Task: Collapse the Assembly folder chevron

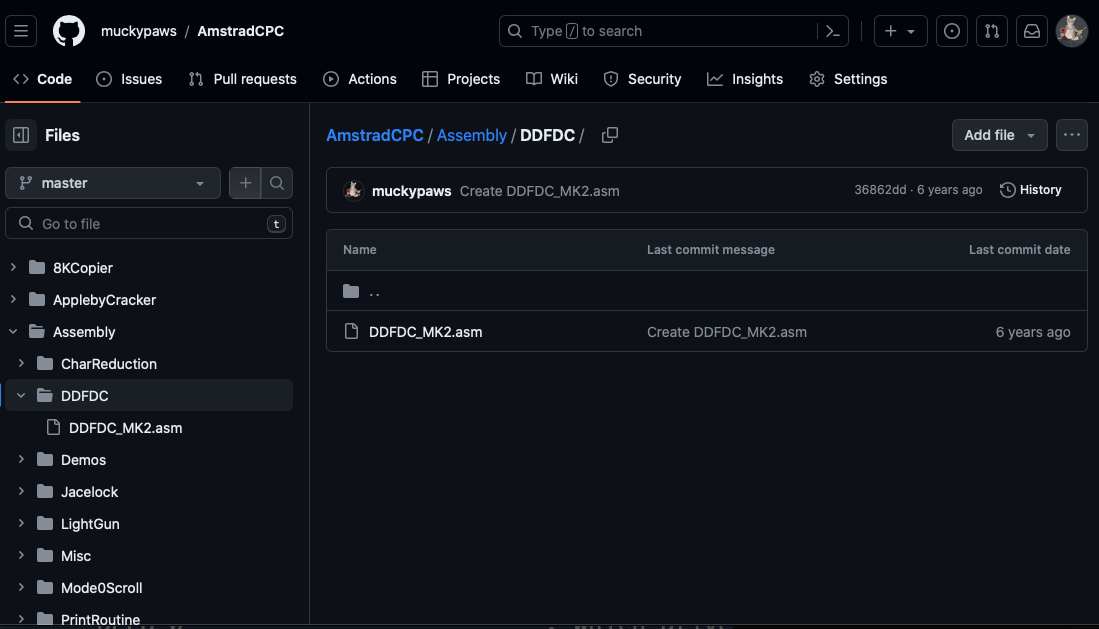Action: coord(13,332)
